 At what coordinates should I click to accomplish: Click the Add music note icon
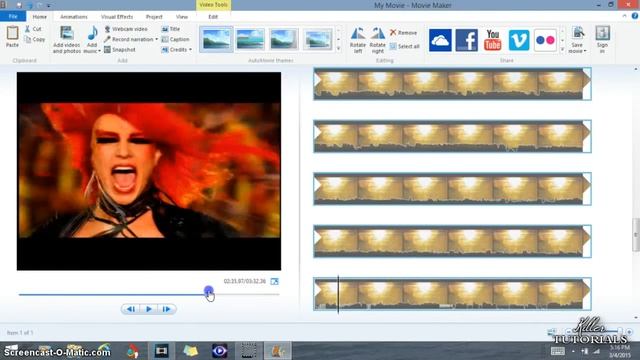click(93, 33)
